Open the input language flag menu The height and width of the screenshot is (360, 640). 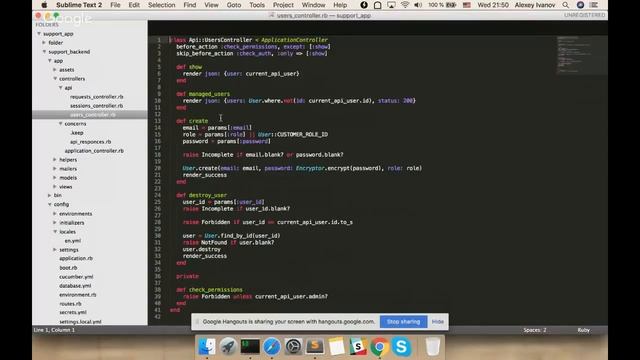[x=467, y=5]
